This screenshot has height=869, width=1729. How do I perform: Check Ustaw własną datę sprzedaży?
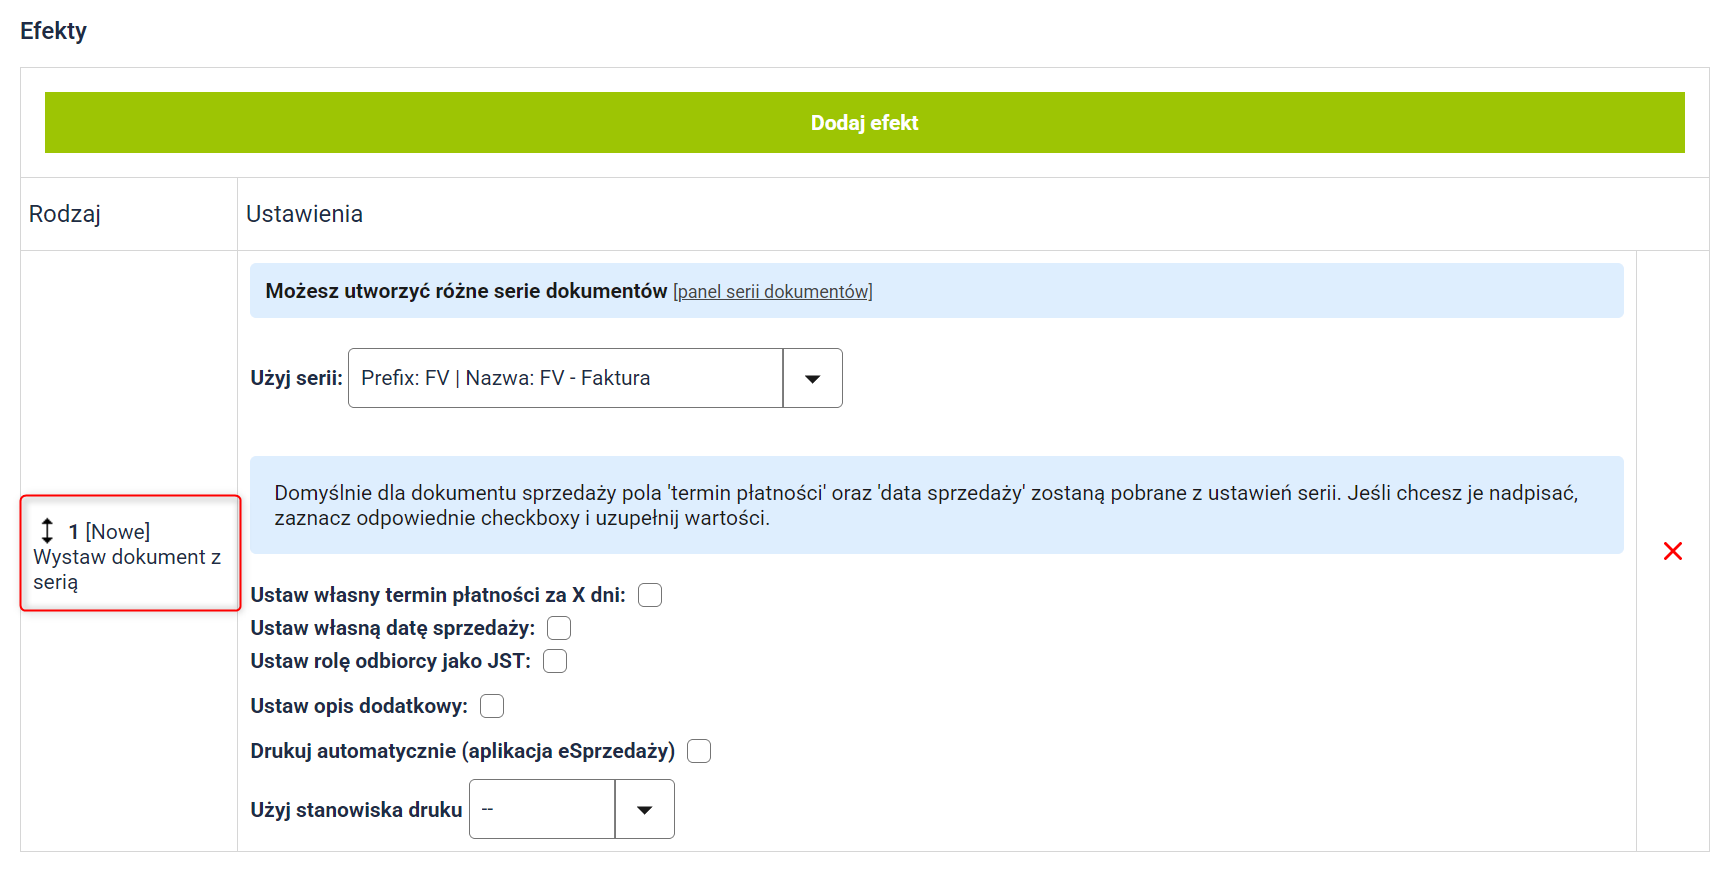[559, 628]
